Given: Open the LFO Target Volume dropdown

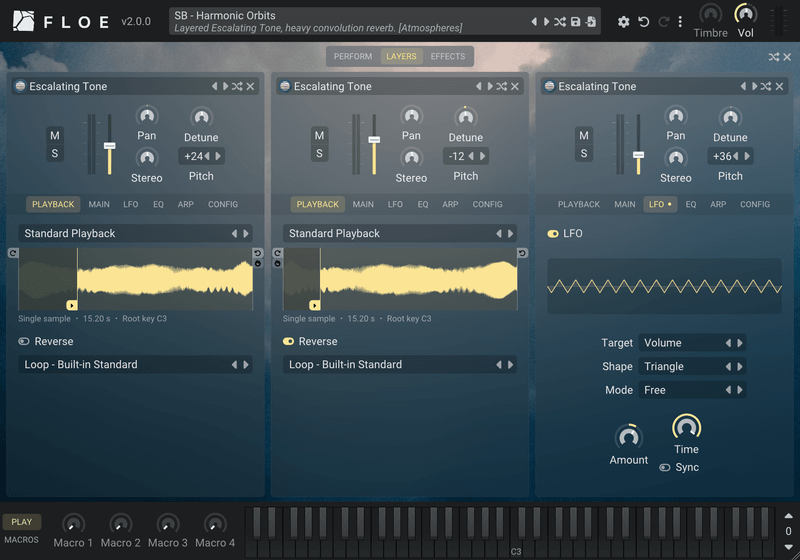Looking at the screenshot, I should click(692, 343).
